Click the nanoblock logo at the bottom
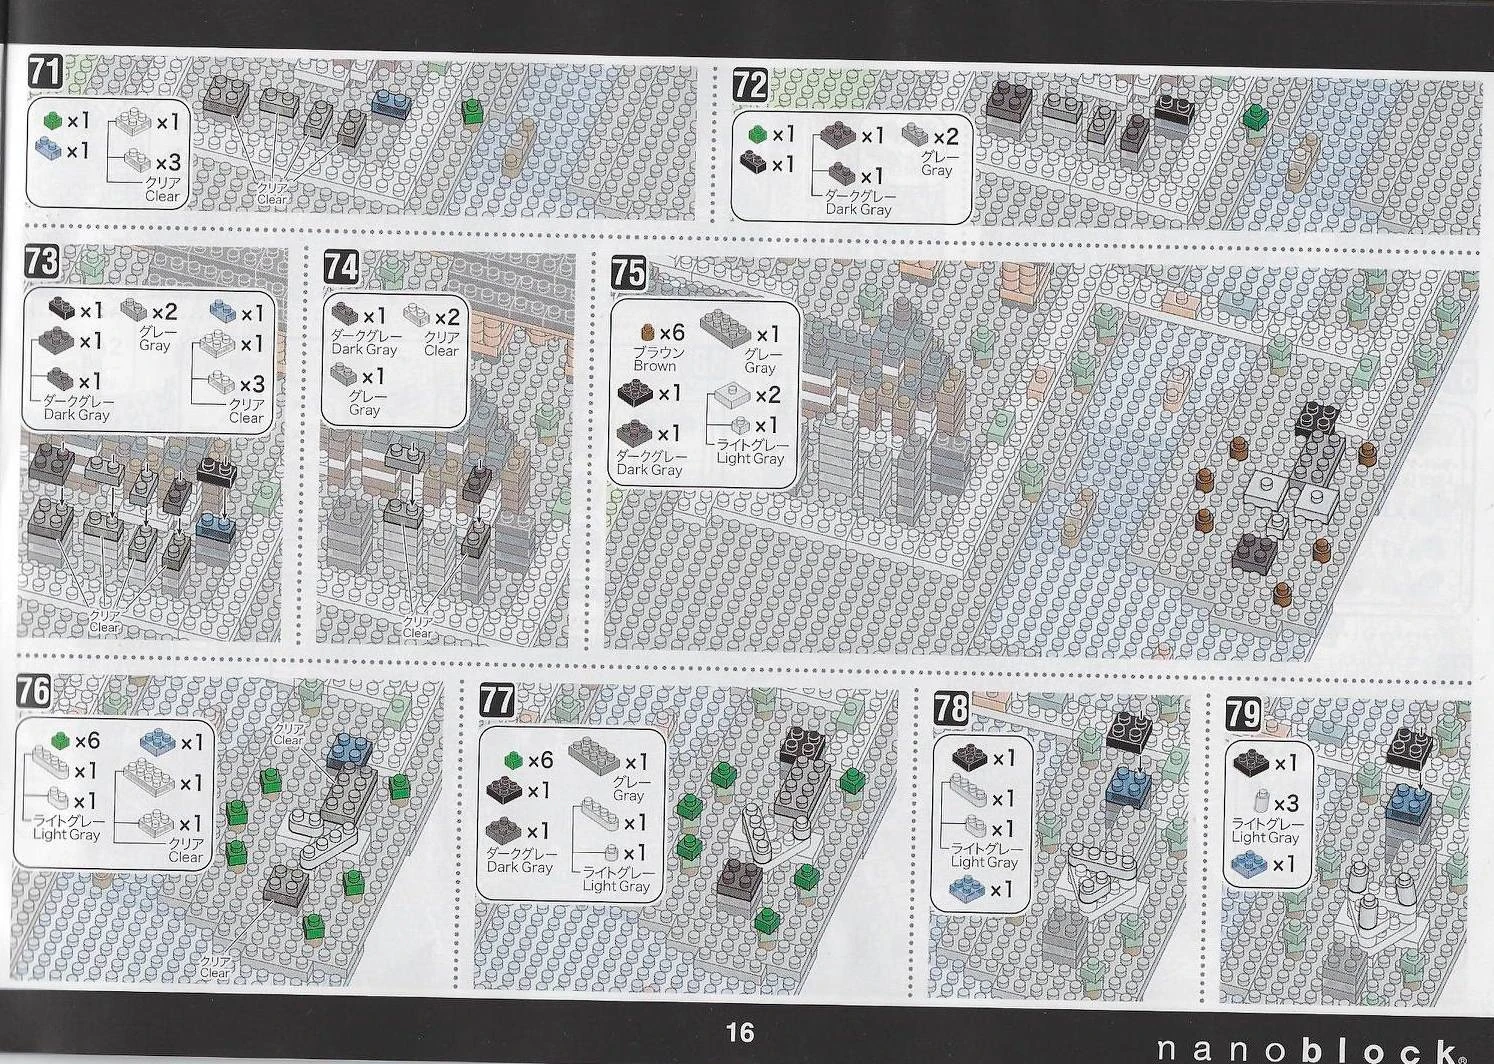The width and height of the screenshot is (1494, 1064). pos(1311,1049)
